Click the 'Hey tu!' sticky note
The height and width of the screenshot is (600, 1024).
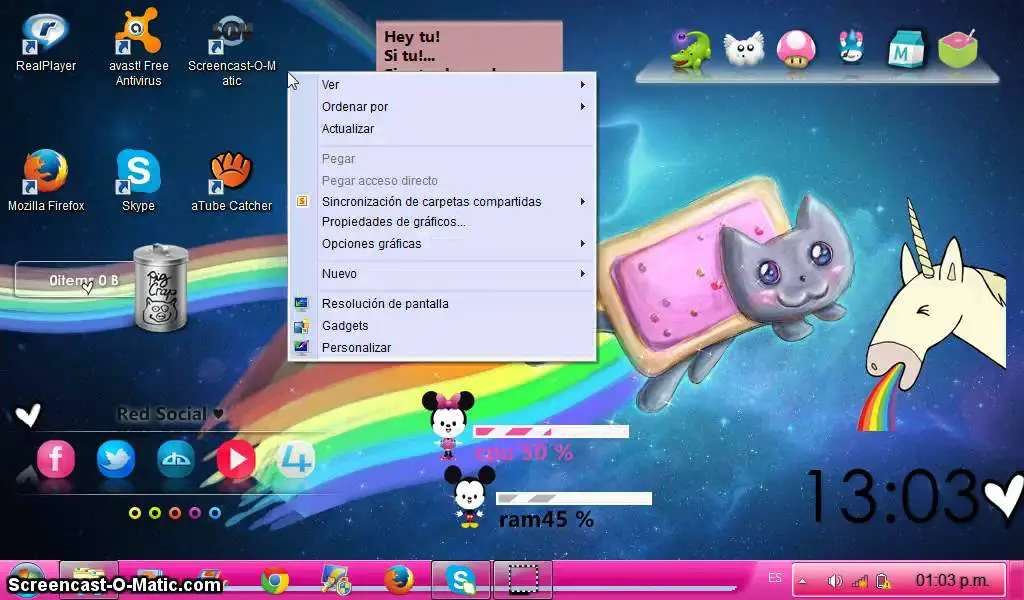point(469,46)
